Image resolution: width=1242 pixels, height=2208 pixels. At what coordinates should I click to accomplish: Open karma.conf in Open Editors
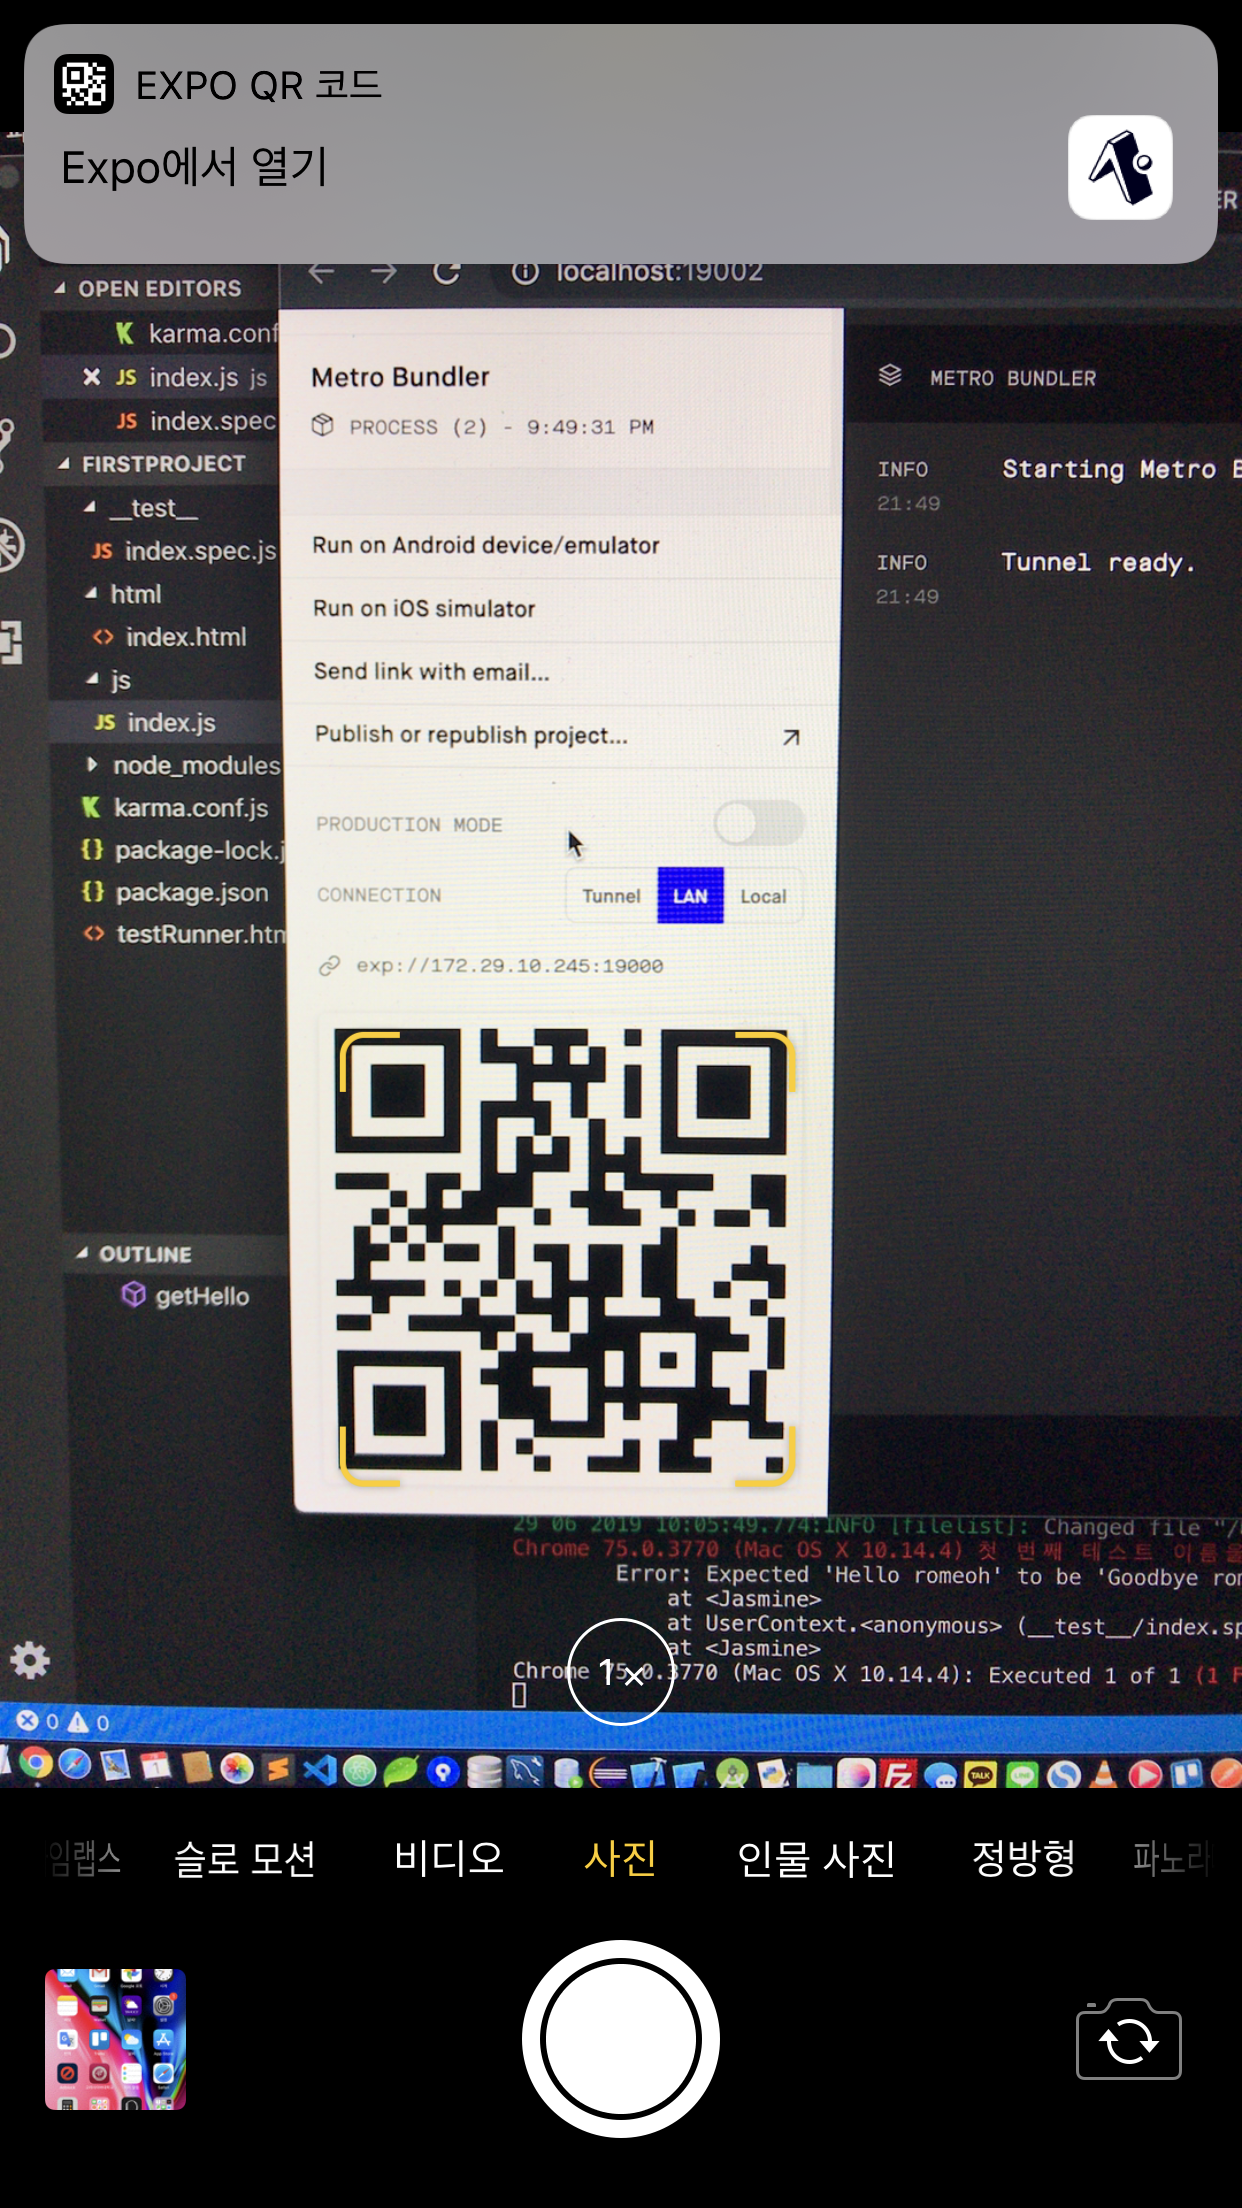pos(196,333)
